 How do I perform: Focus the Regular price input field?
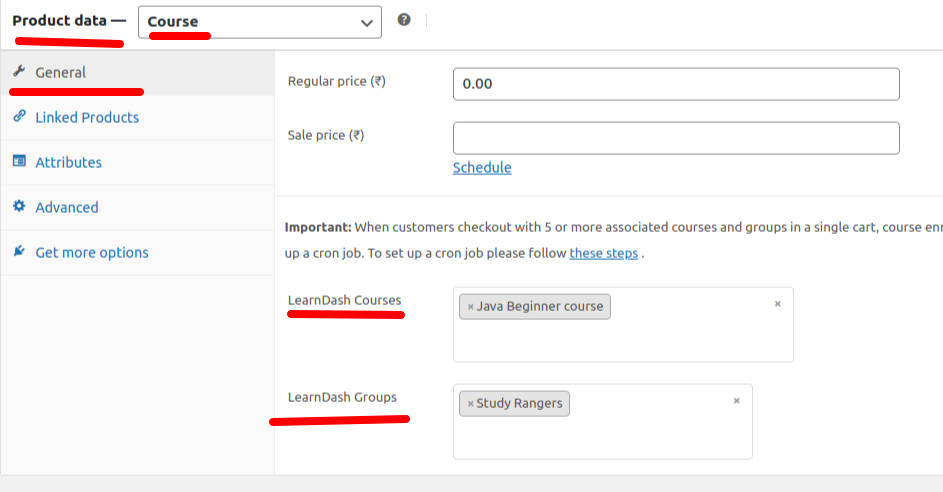pos(676,84)
